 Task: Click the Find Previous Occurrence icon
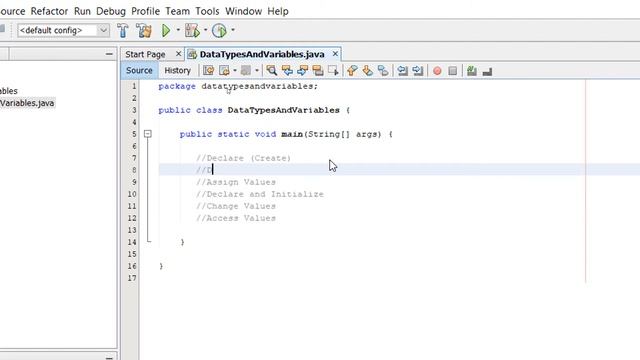tap(287, 71)
